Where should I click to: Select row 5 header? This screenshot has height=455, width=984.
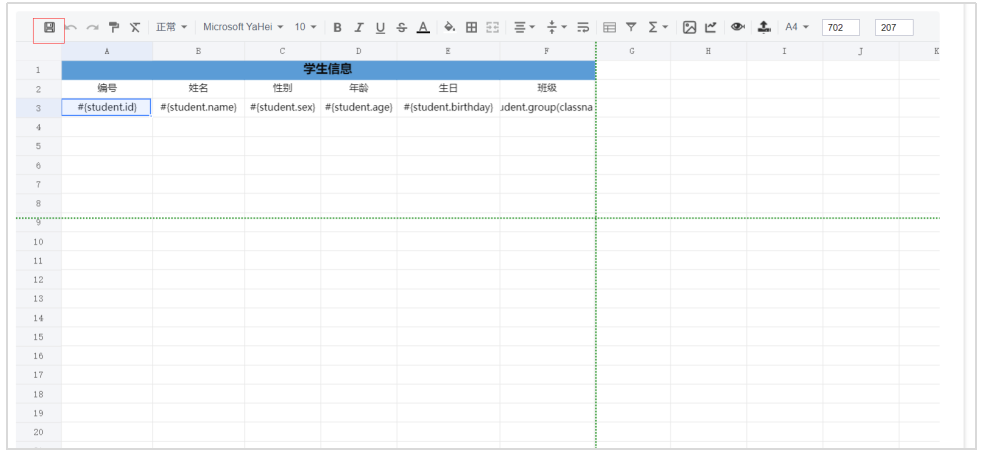tap(38, 146)
